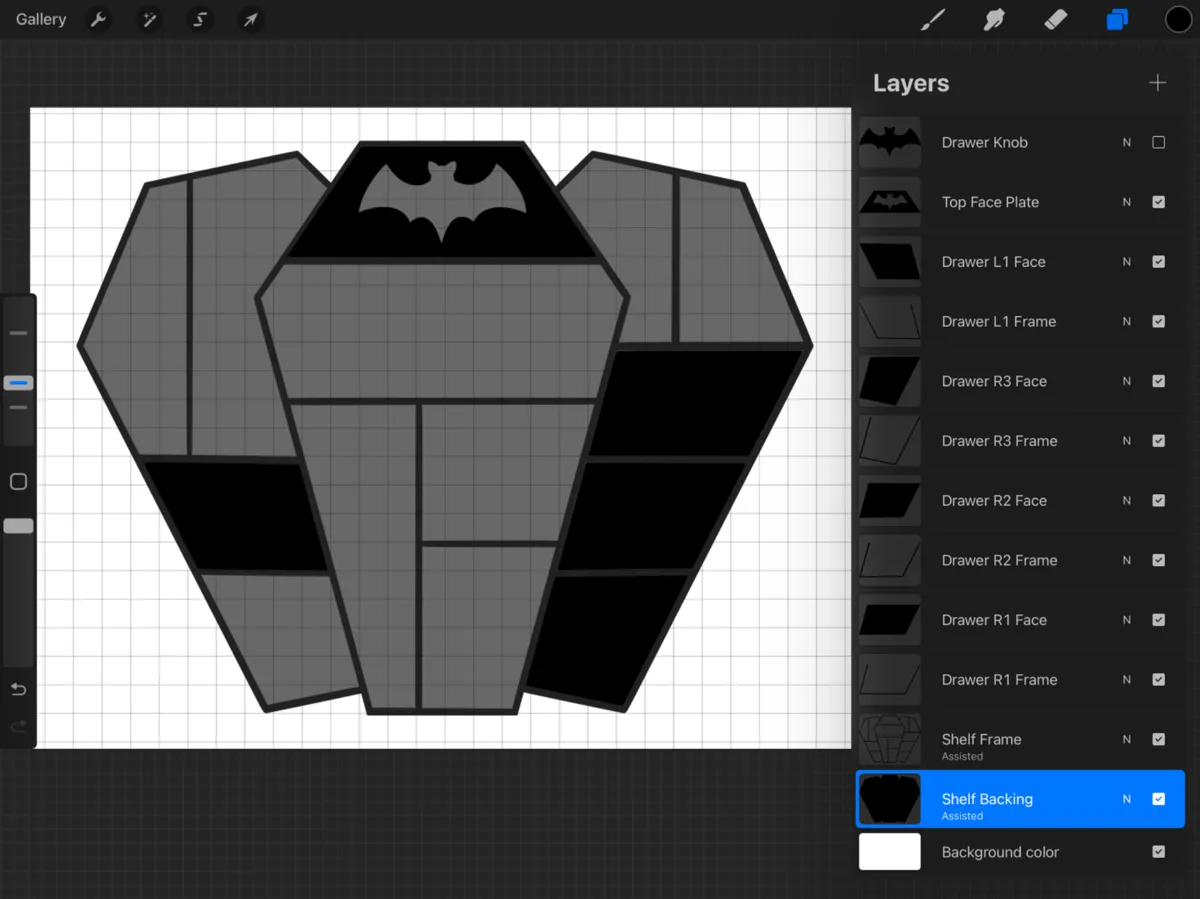Hide the Drawer R2 Frame layer
1200x899 pixels.
coord(1158,560)
